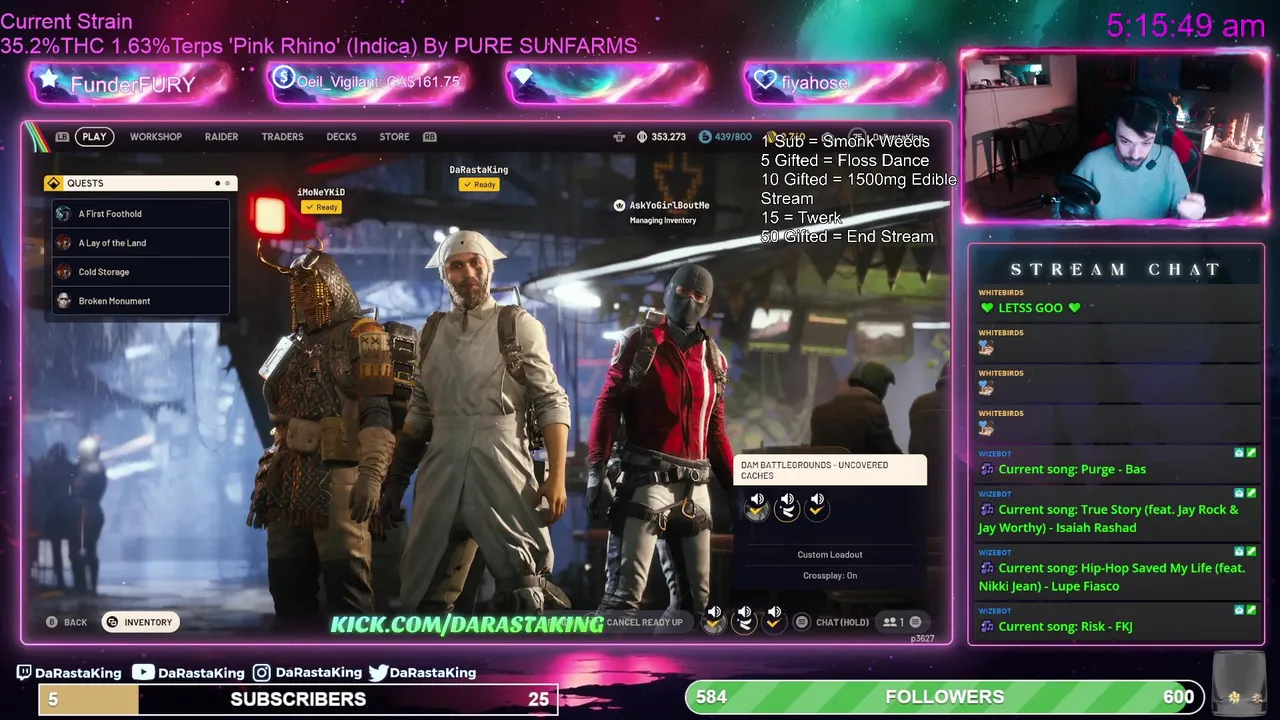Select the DaRastaKing player name above the middle character
The height and width of the screenshot is (720, 1280).
[479, 170]
